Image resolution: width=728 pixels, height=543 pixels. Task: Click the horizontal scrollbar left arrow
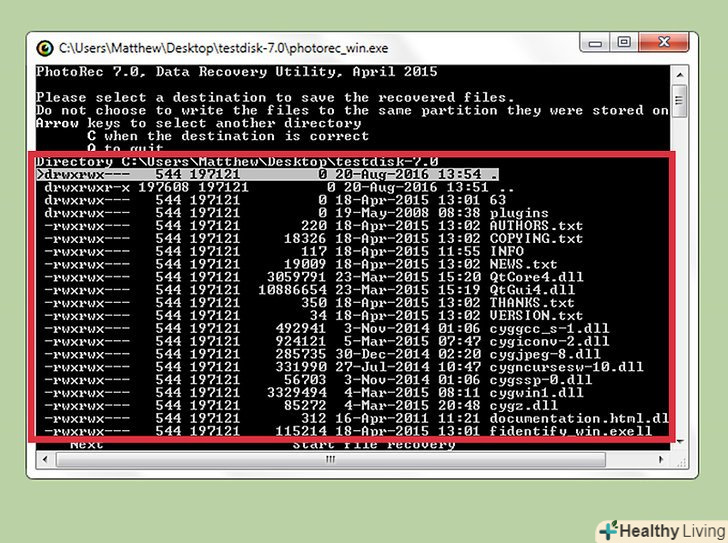click(45, 459)
